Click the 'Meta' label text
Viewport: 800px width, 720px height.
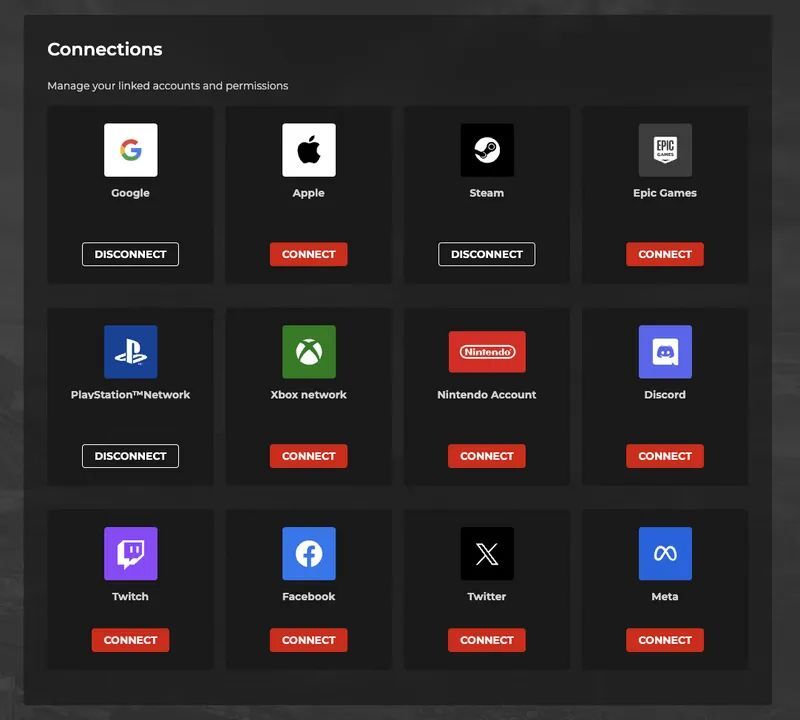point(665,597)
